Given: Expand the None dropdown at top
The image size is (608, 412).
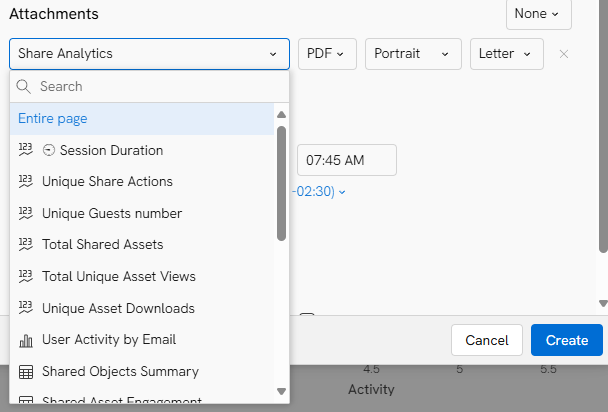Looking at the screenshot, I should click(539, 14).
